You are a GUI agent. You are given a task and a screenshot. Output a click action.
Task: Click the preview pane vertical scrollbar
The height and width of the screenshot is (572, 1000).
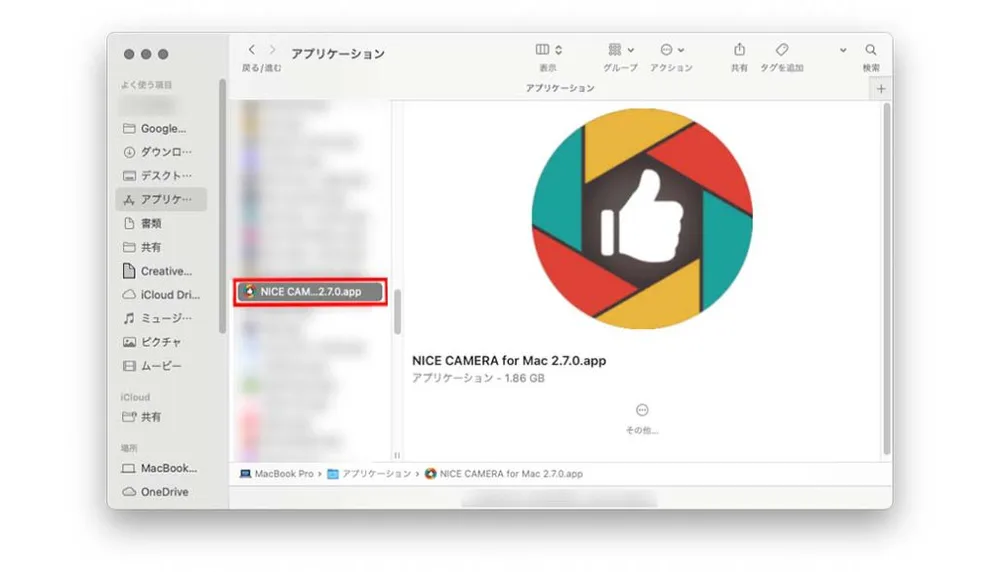886,279
